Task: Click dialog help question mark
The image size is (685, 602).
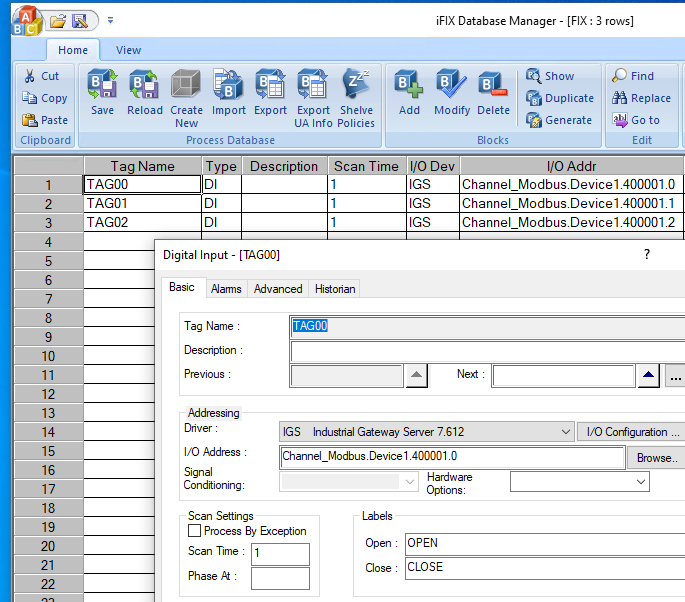Action: pyautogui.click(x=647, y=254)
